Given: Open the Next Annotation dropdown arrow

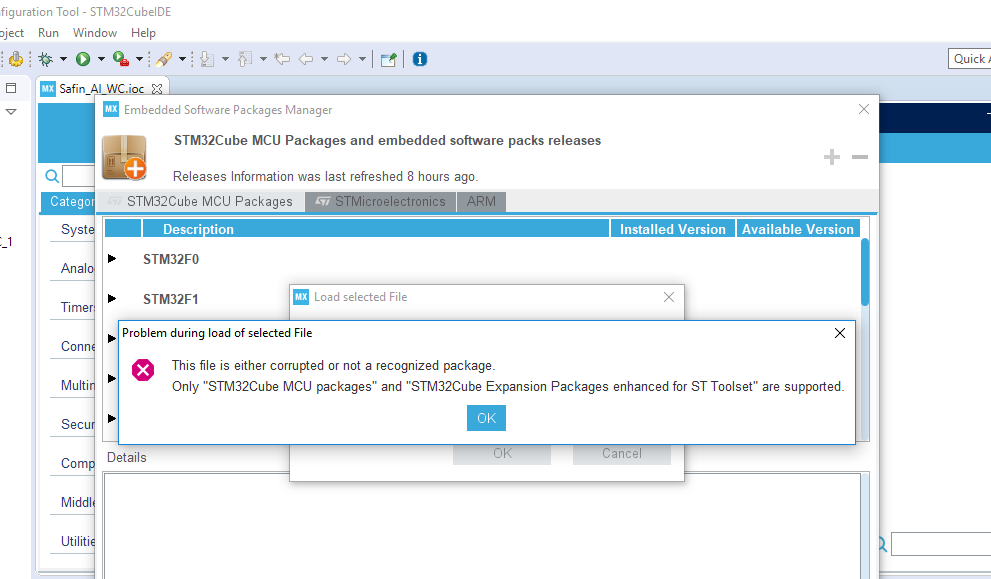Looking at the screenshot, I should [225, 59].
